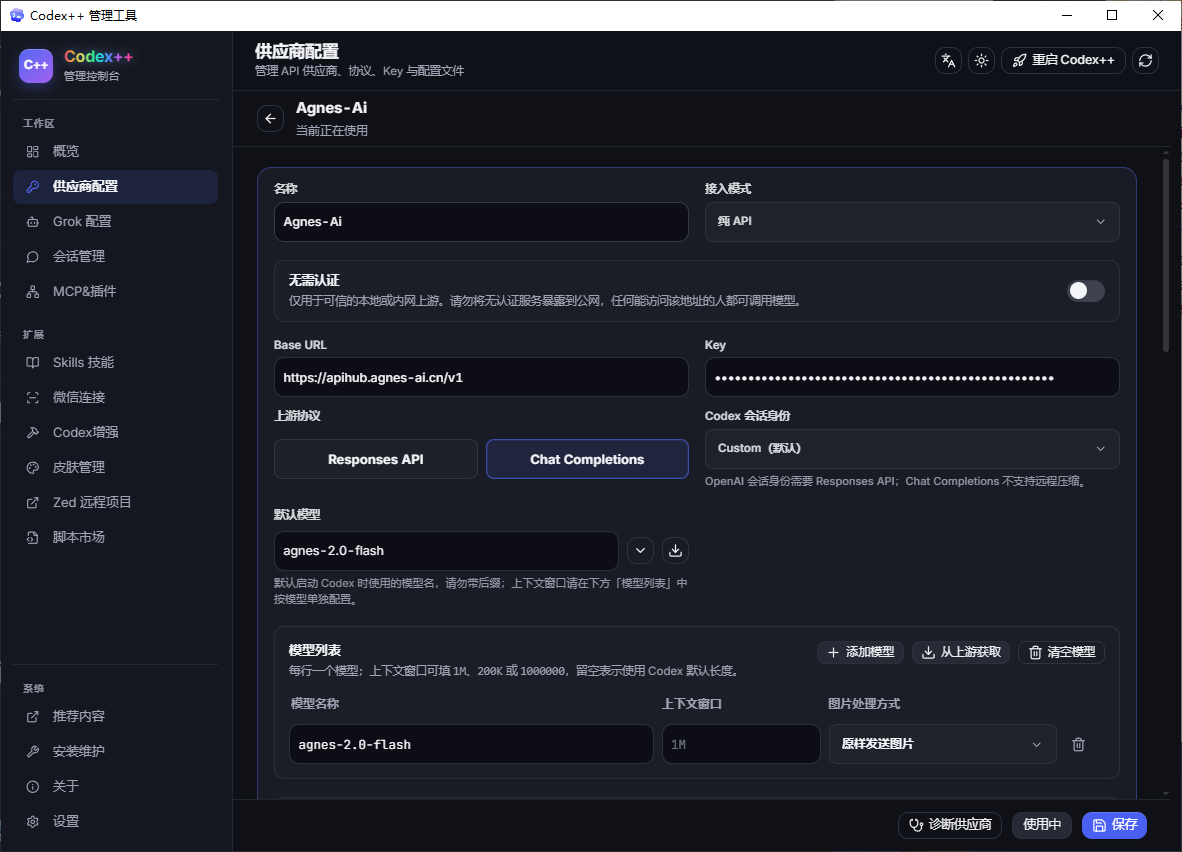The width and height of the screenshot is (1182, 852).
Task: Click the 保存 button
Action: tap(1114, 825)
